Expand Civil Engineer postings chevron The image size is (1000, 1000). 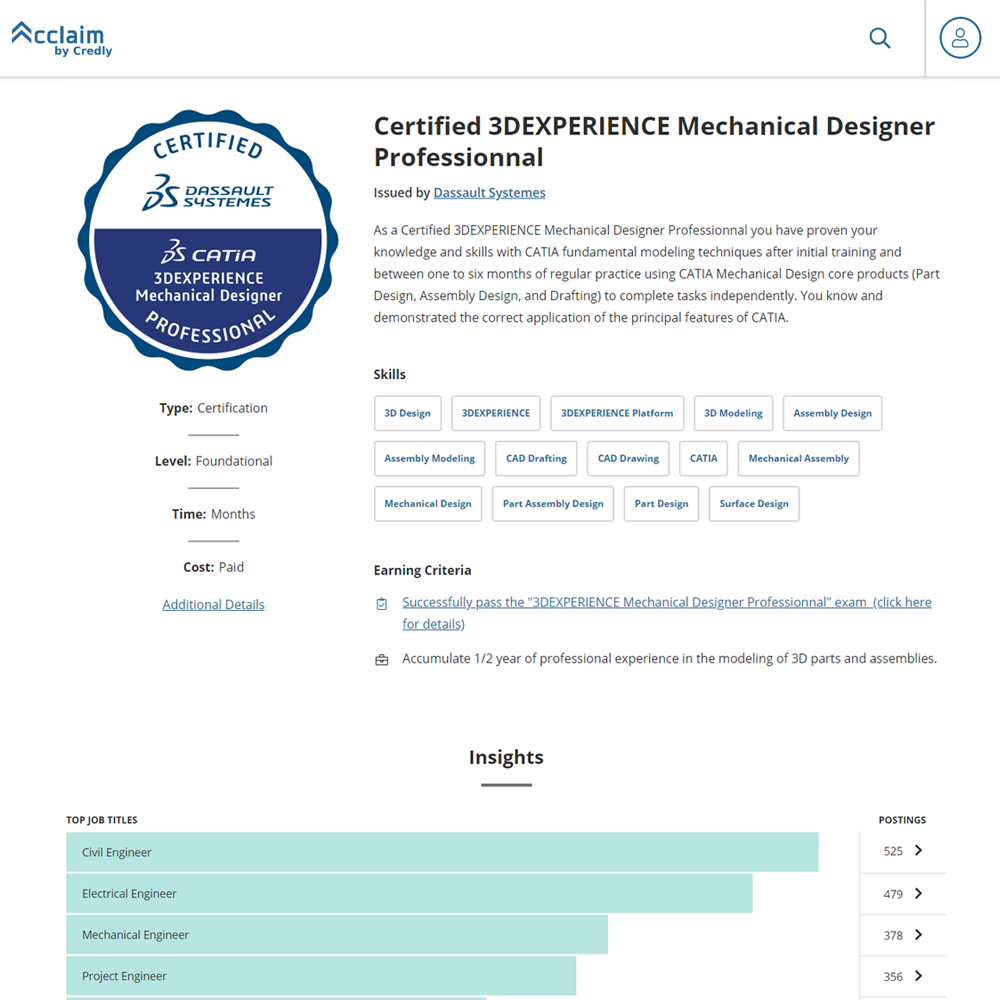click(918, 850)
